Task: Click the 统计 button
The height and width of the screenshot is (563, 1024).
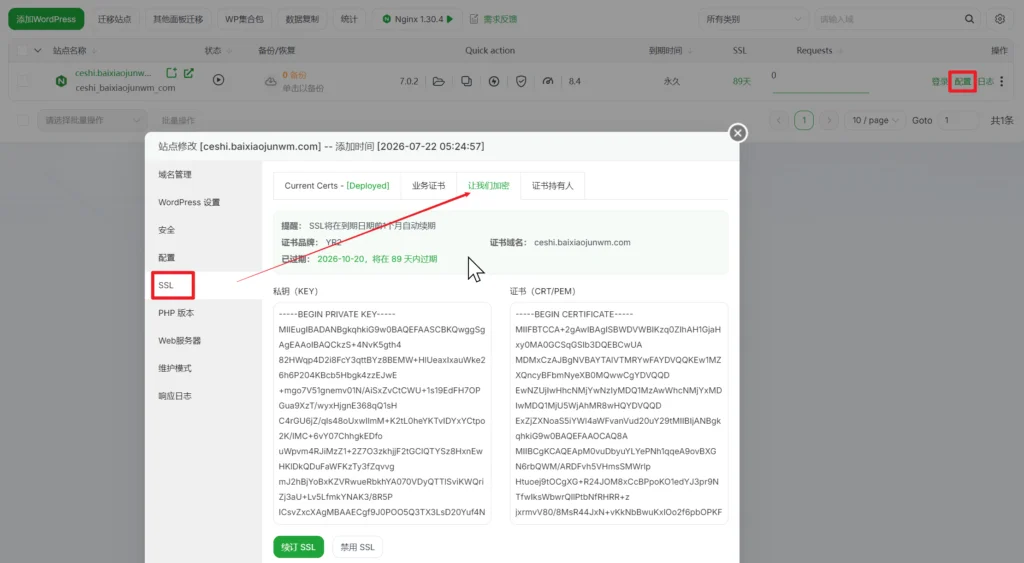Action: click(x=349, y=19)
